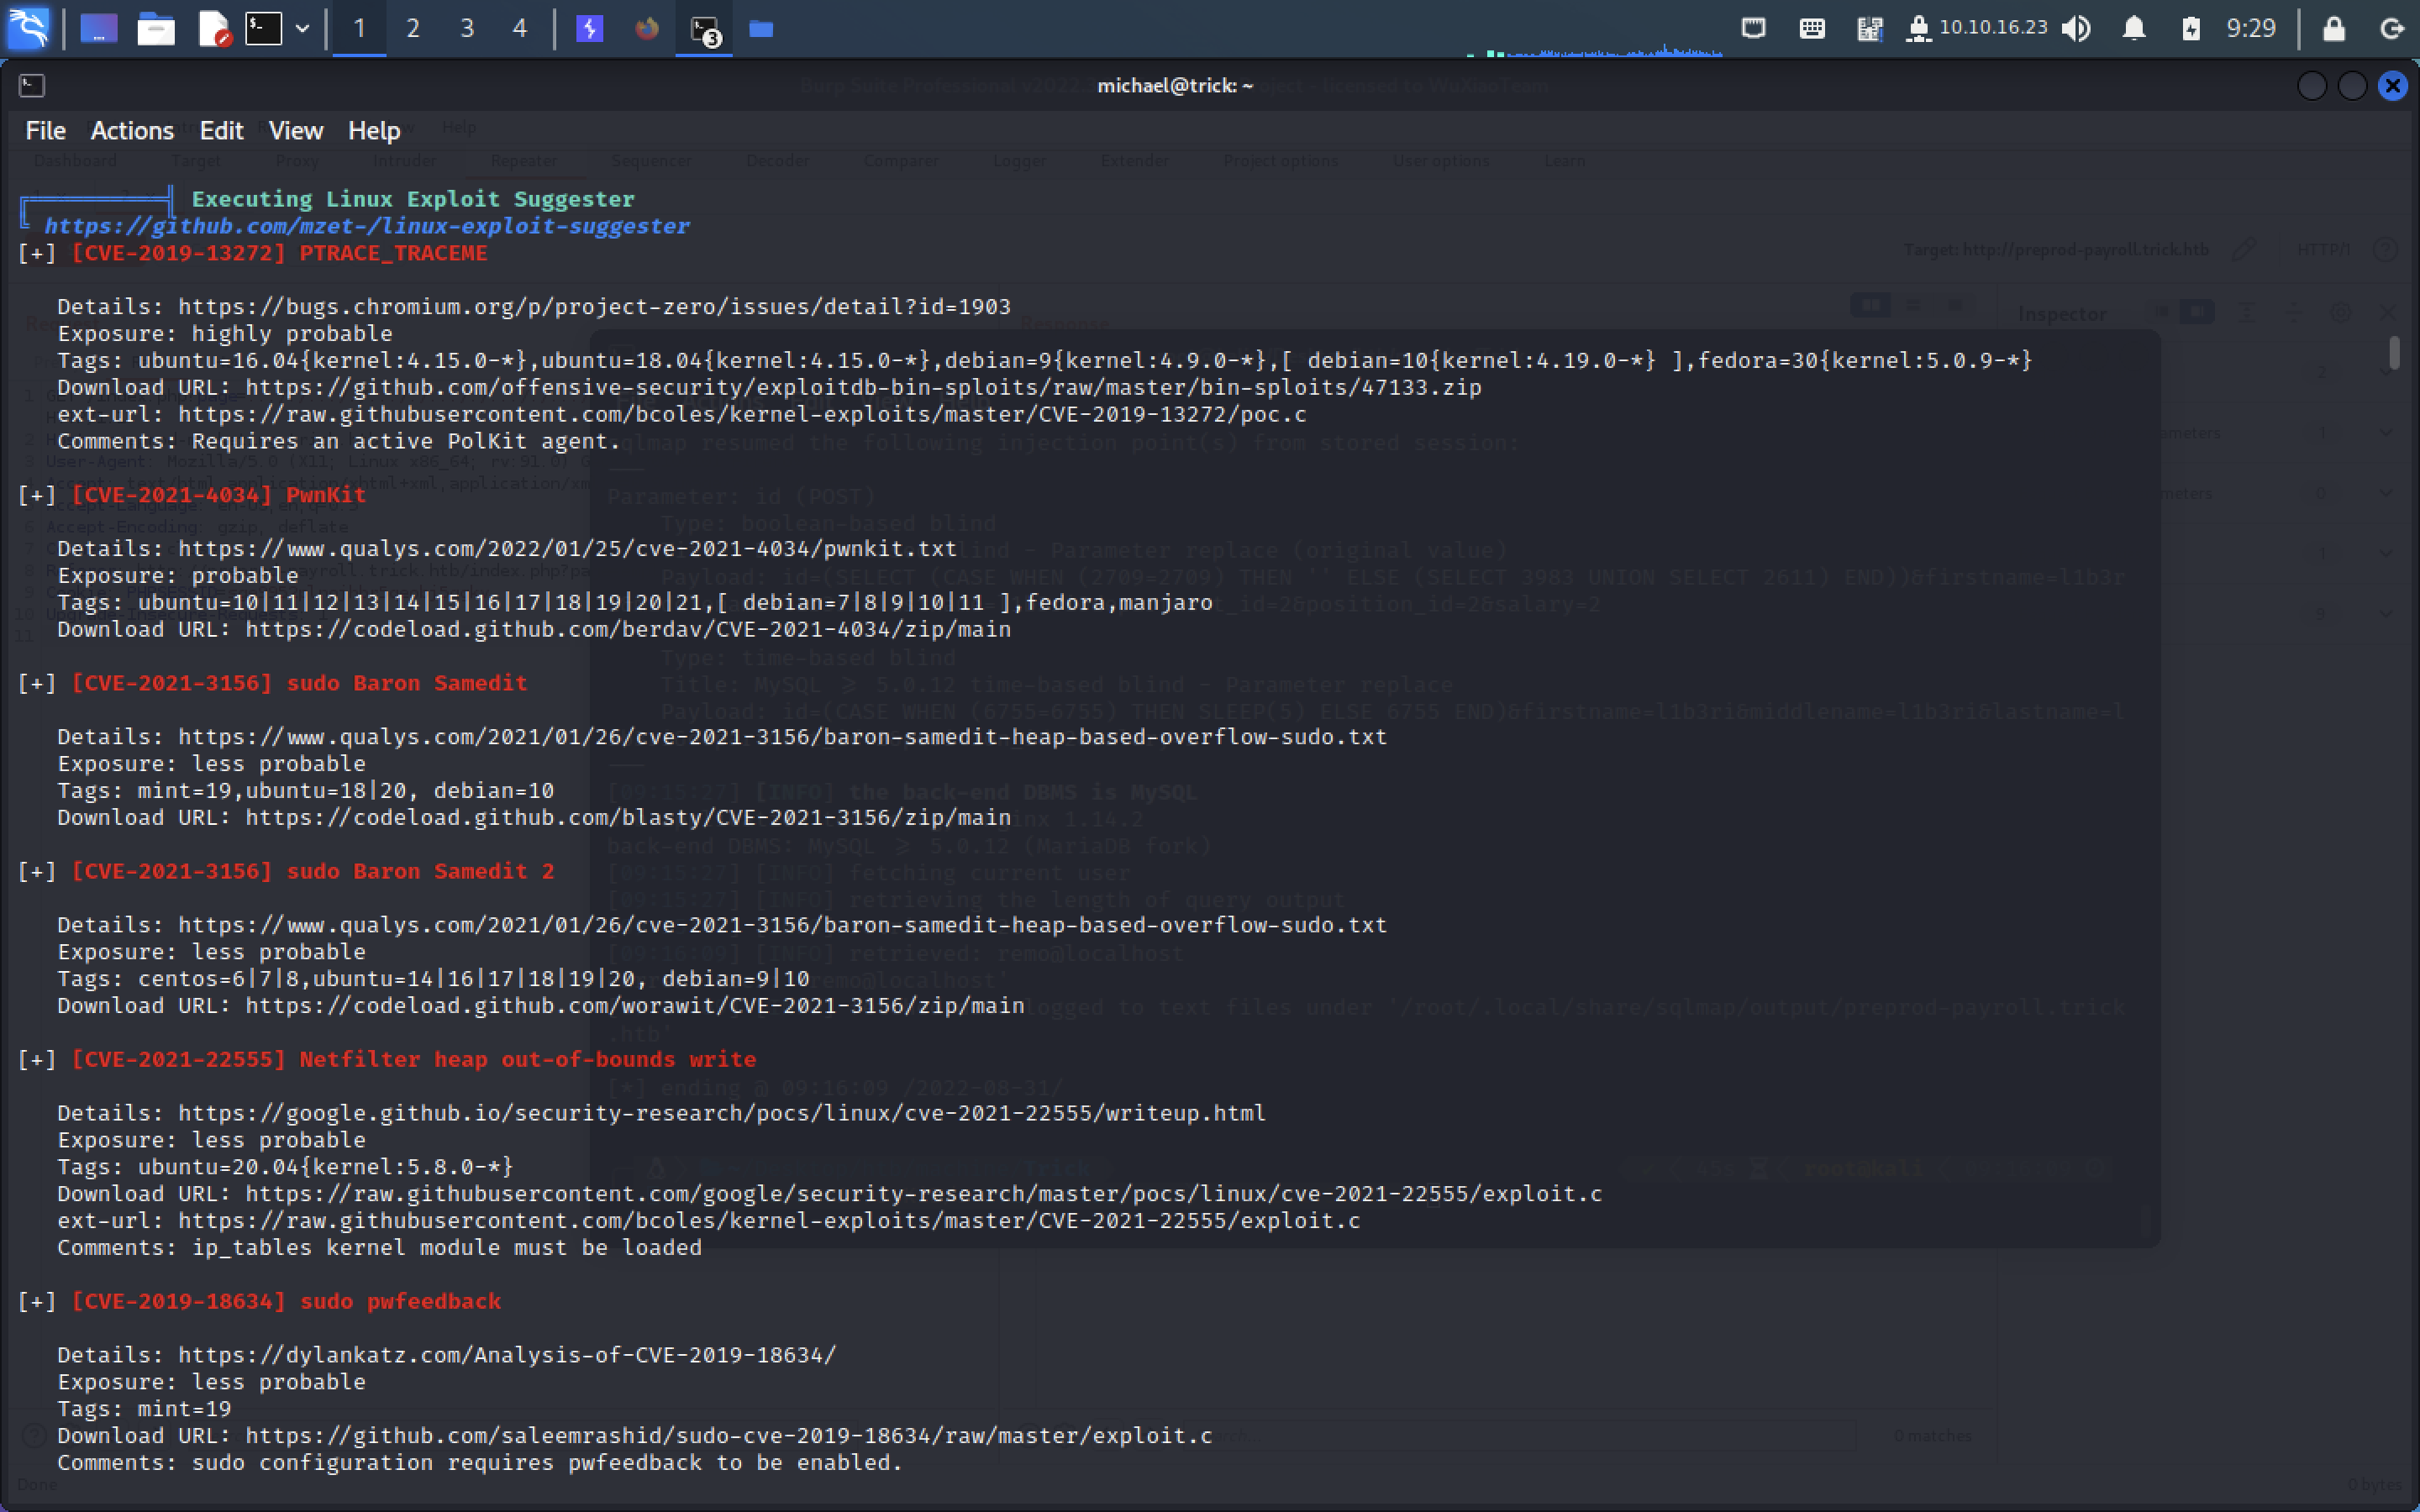Click the system load tray icon

1869,28
